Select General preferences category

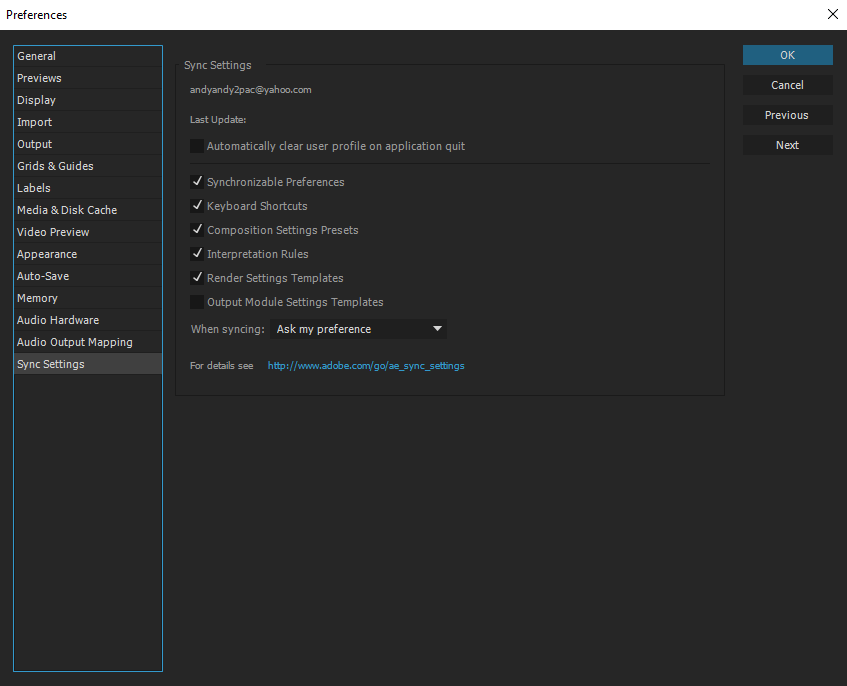[x=37, y=56]
